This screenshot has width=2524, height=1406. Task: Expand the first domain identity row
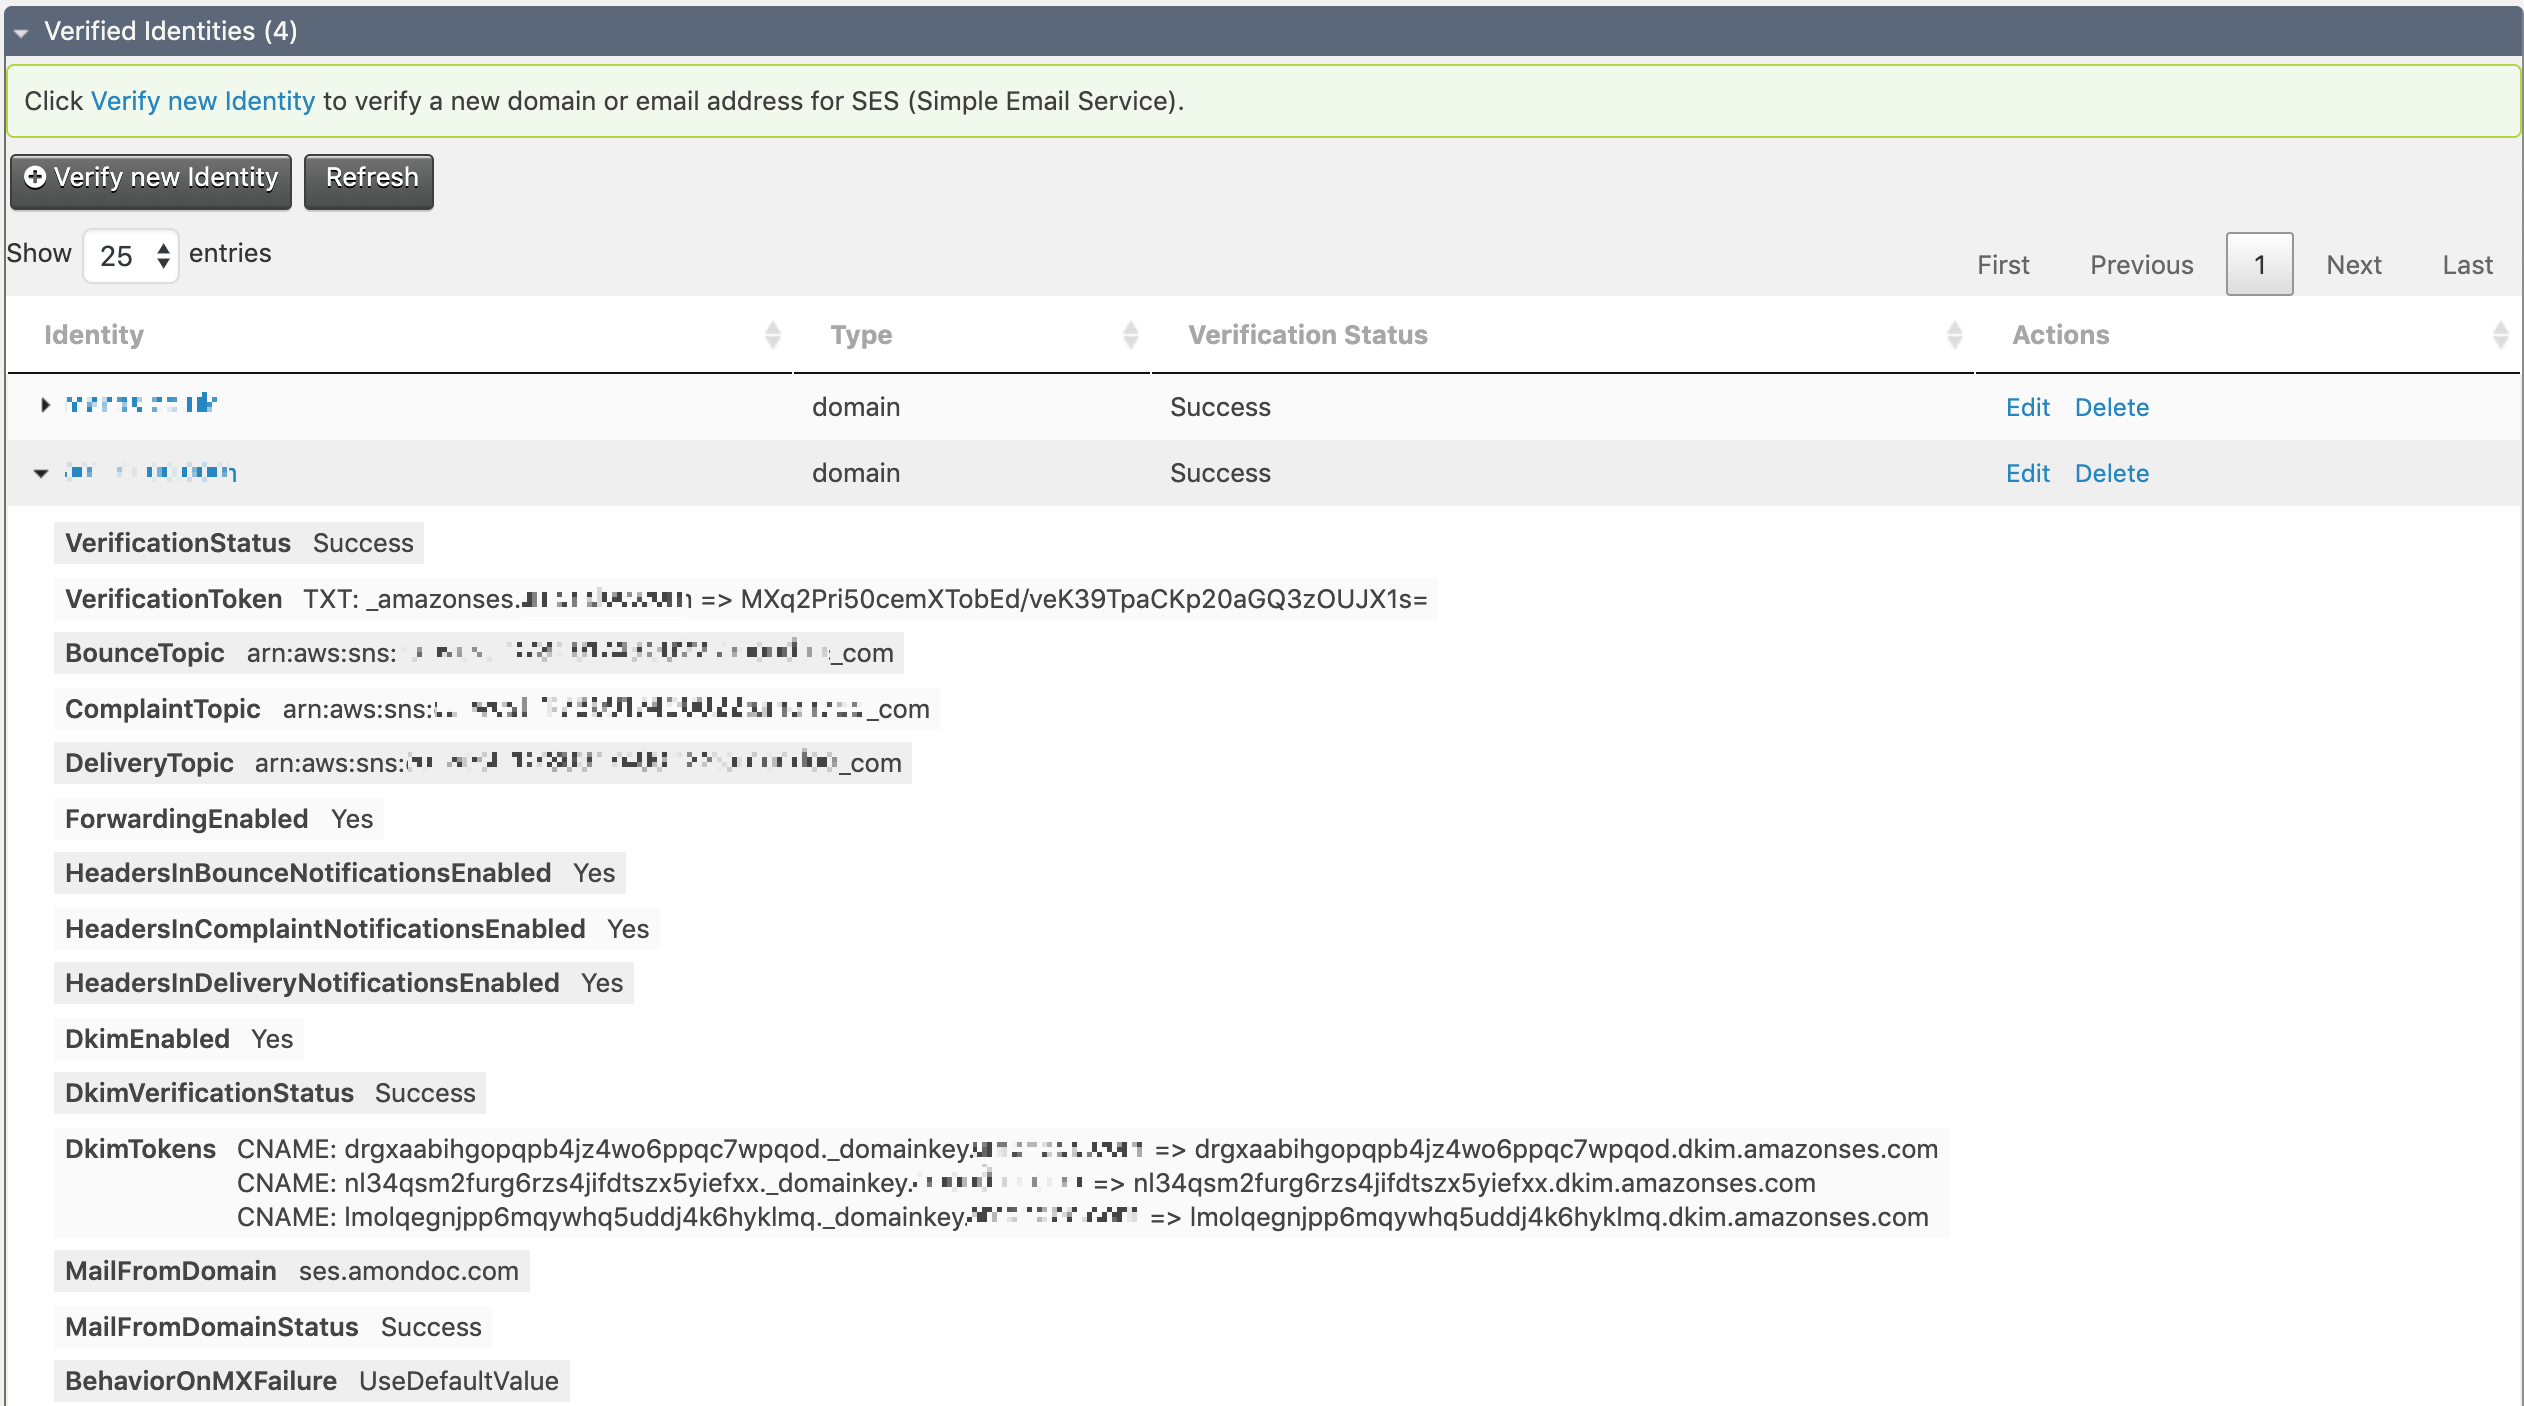click(x=44, y=405)
